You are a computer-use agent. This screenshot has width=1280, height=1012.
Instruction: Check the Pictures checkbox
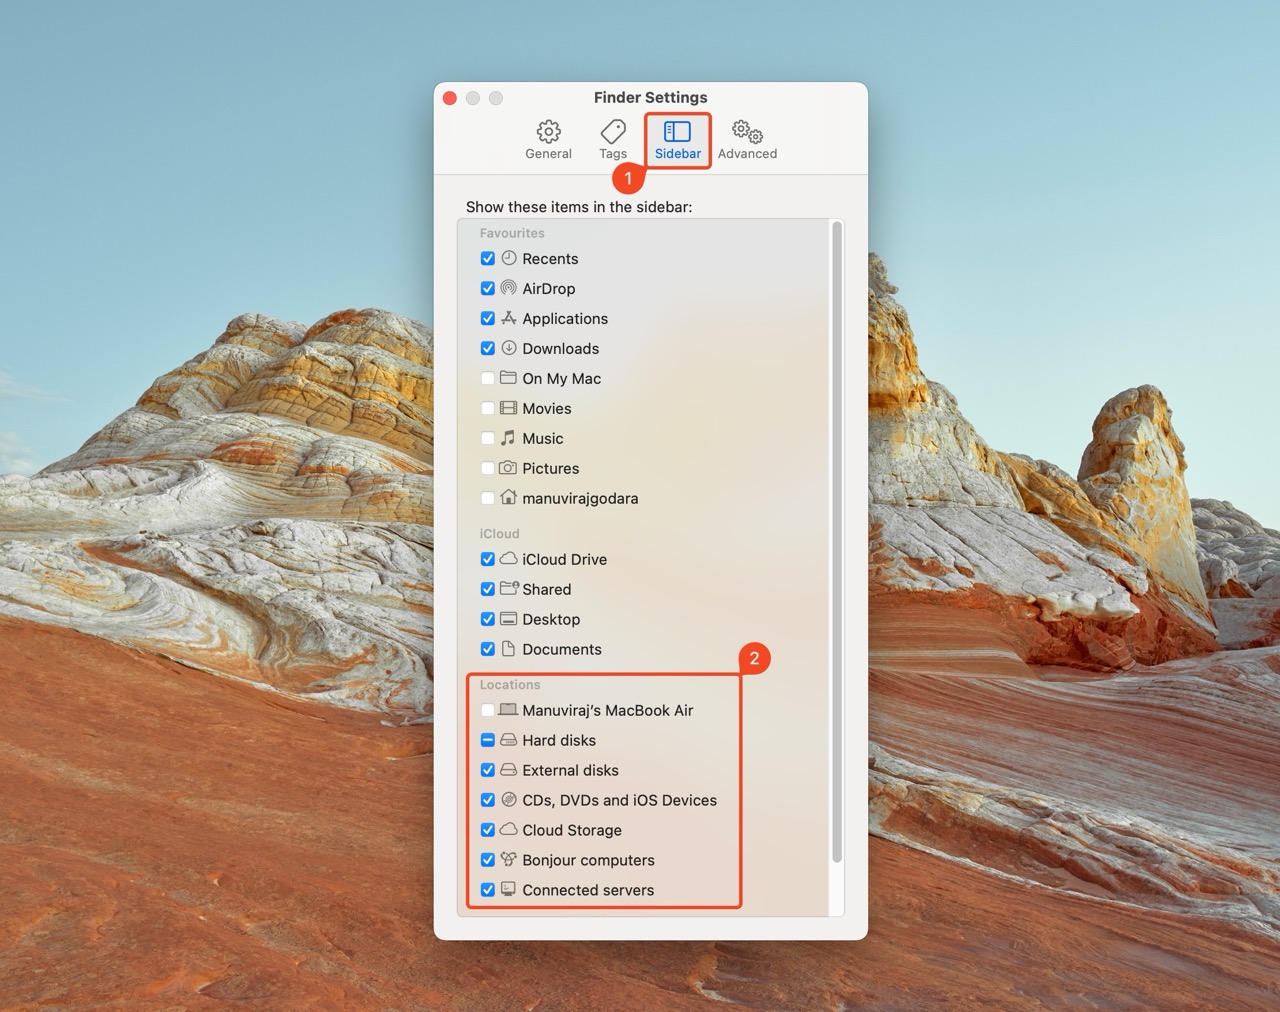pyautogui.click(x=488, y=468)
